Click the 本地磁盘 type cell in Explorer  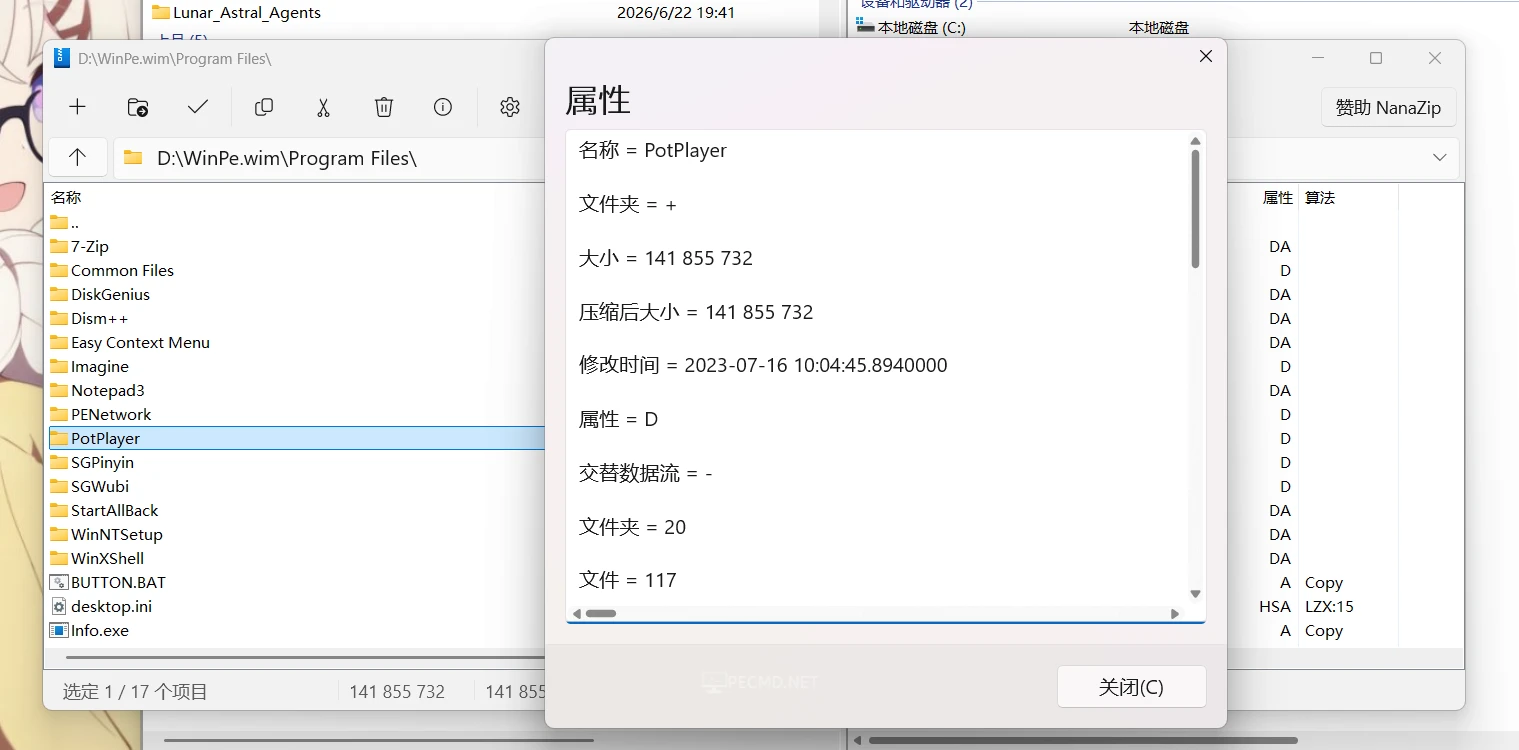pos(1159,27)
